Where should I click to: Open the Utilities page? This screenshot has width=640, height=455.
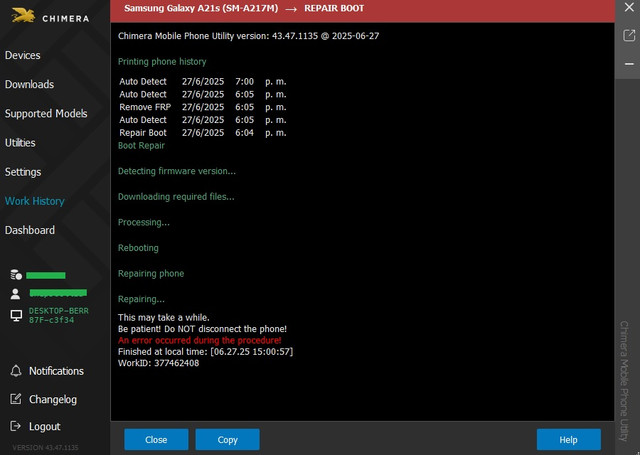(x=20, y=143)
